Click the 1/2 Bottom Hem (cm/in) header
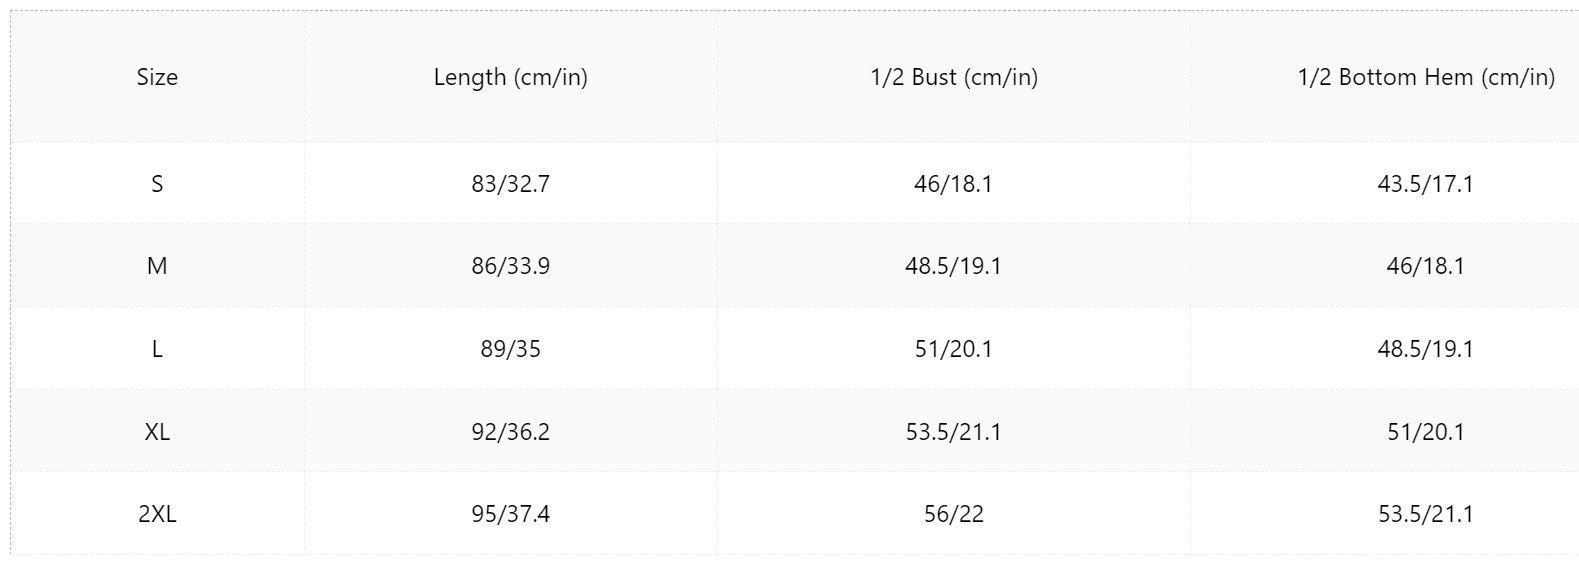This screenshot has height=576, width=1579. pos(1426,78)
